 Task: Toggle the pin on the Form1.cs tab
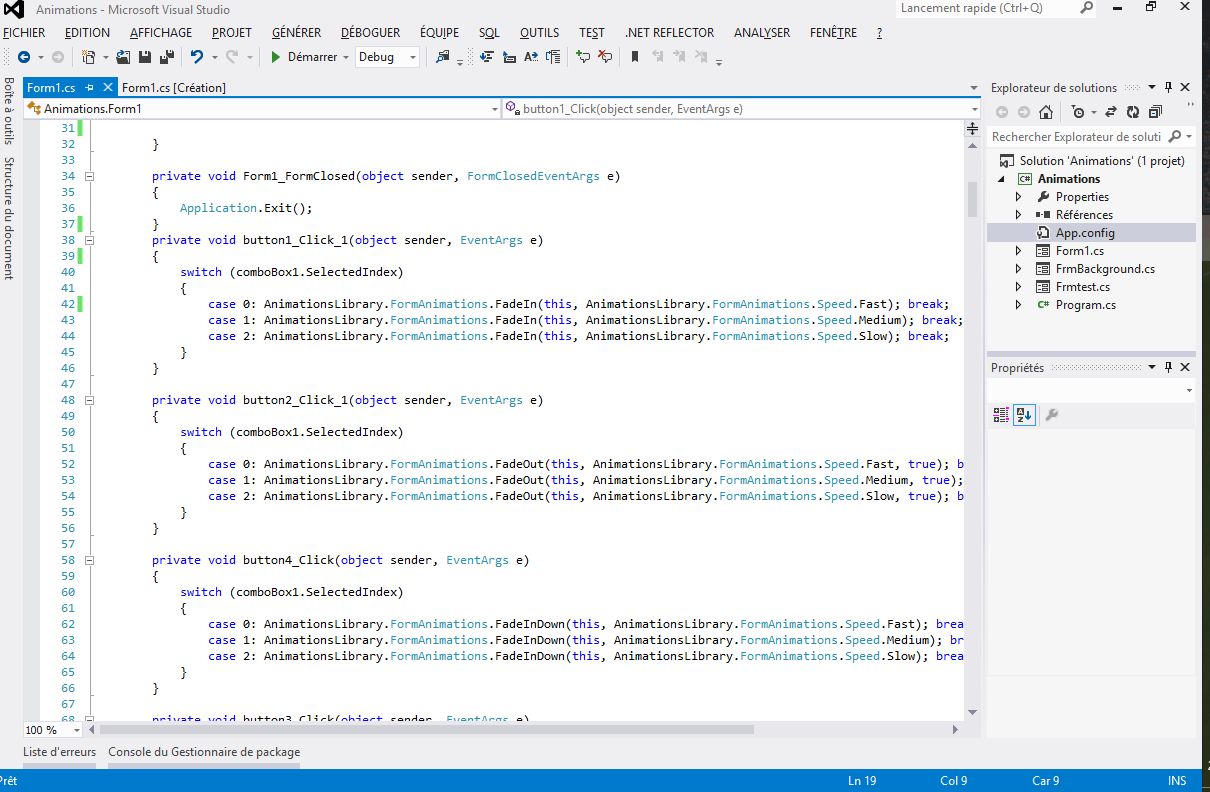[90, 88]
